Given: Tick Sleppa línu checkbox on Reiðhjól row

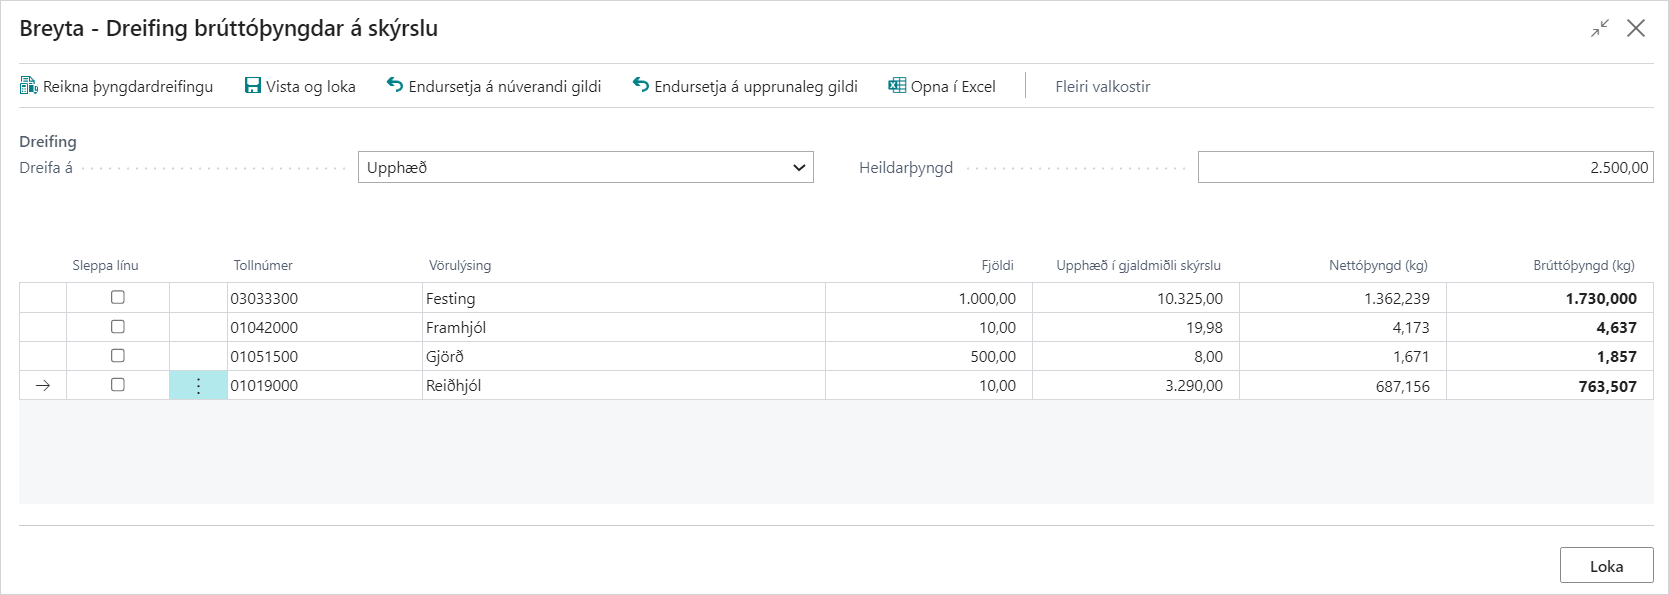Looking at the screenshot, I should (x=118, y=385).
